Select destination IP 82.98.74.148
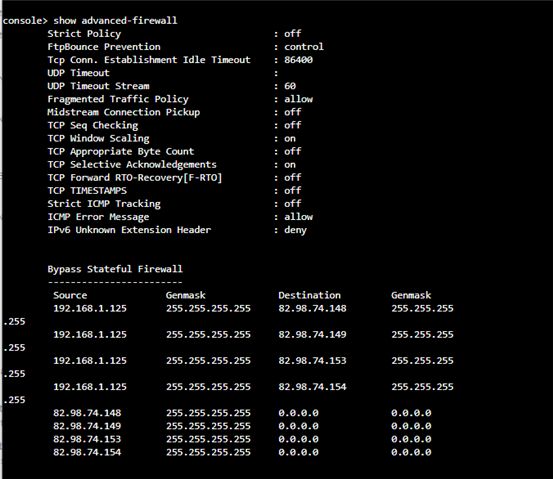The image size is (553, 479). (312, 308)
